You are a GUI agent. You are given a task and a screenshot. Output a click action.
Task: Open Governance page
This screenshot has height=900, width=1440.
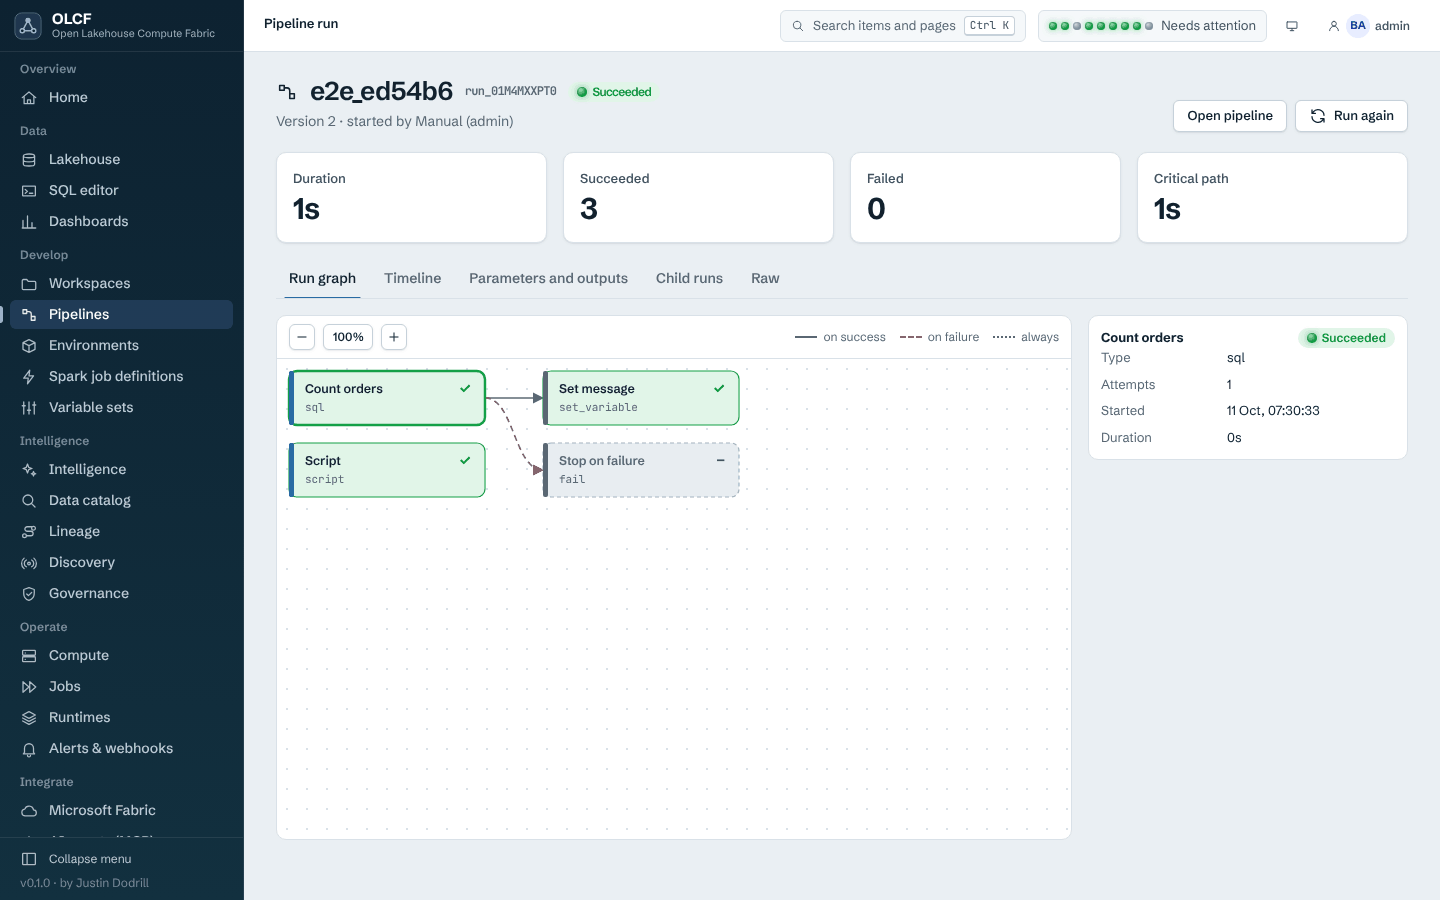coord(121,593)
